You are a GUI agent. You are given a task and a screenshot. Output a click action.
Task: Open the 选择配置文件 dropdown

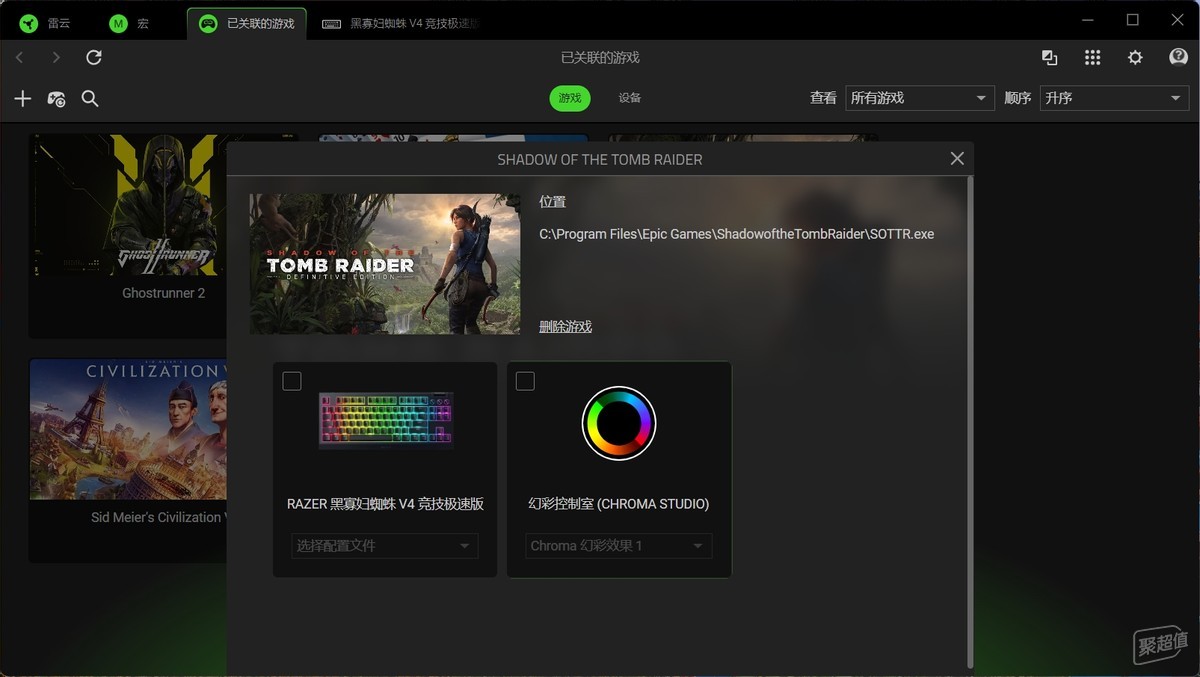(385, 546)
